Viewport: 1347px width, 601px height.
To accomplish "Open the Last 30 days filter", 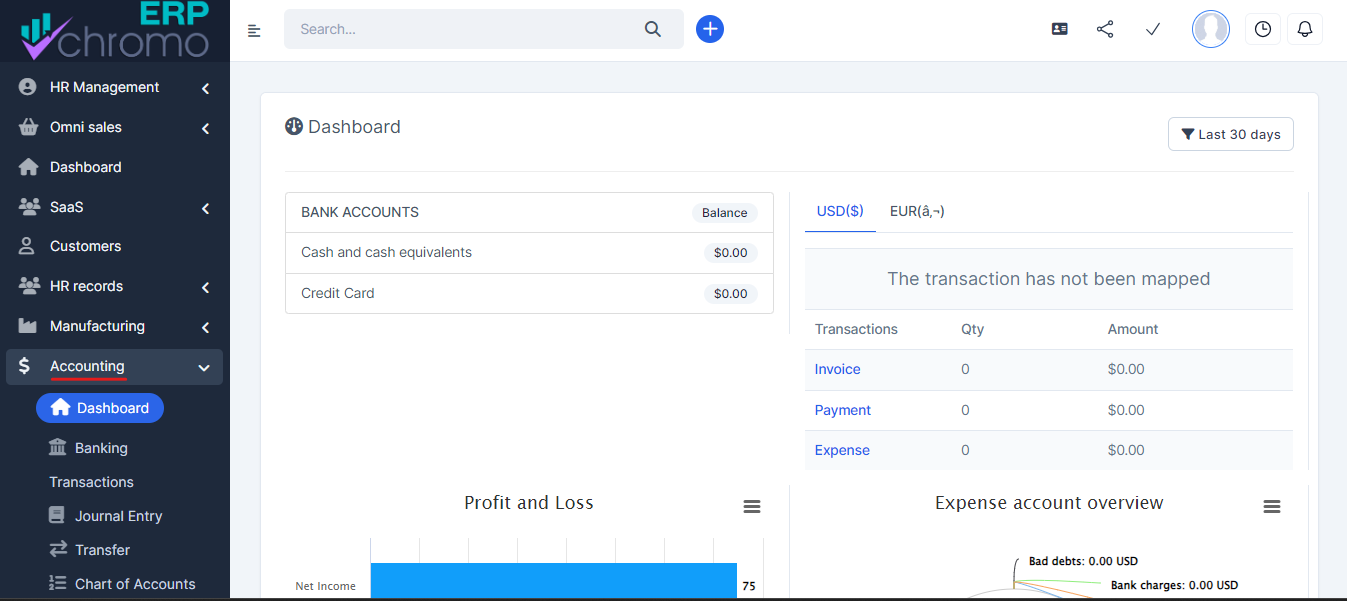I will [1230, 134].
